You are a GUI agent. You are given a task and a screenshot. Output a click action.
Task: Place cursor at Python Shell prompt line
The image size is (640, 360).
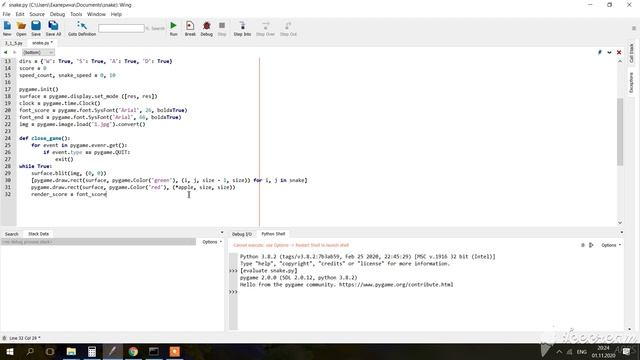(x=429, y=292)
